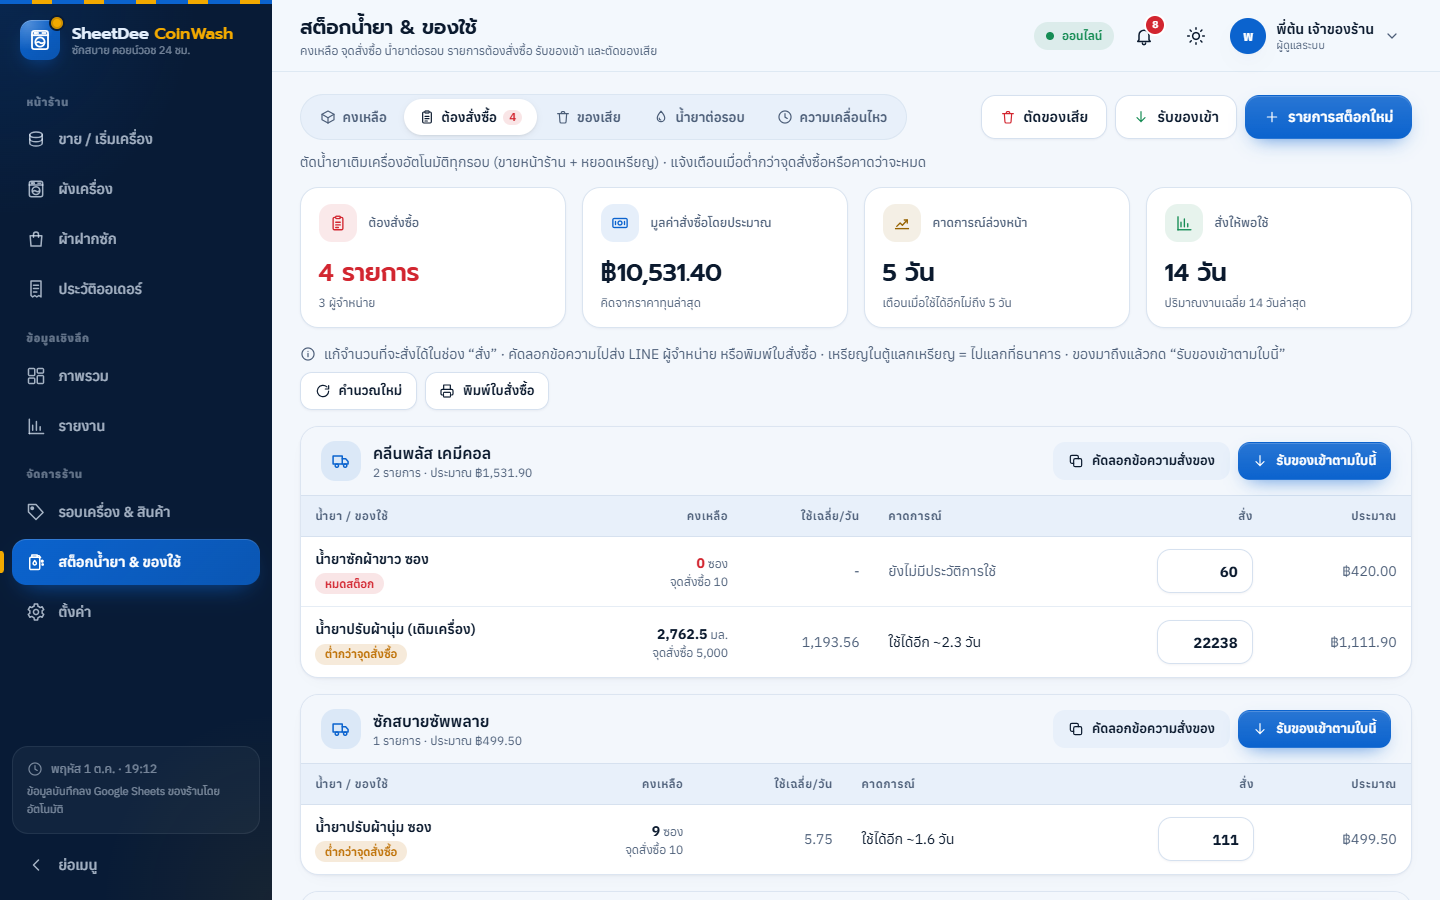Open รอบเครื่อง & สินค้า settings
The image size is (1440, 900).
136,512
